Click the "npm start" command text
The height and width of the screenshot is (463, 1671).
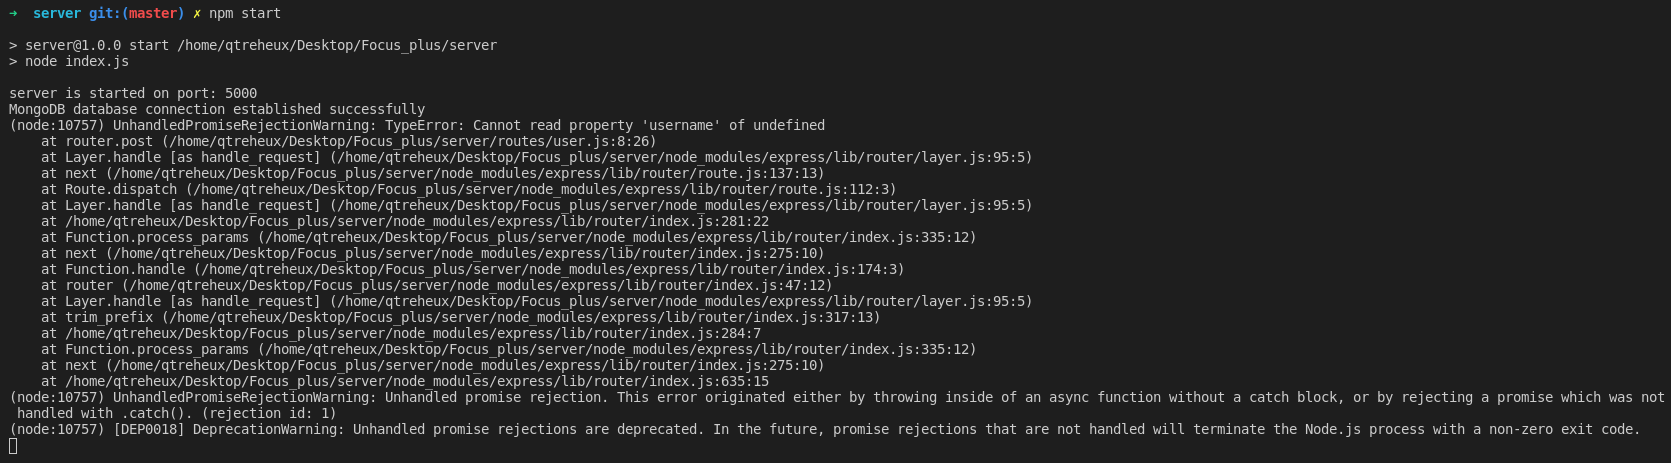point(245,13)
